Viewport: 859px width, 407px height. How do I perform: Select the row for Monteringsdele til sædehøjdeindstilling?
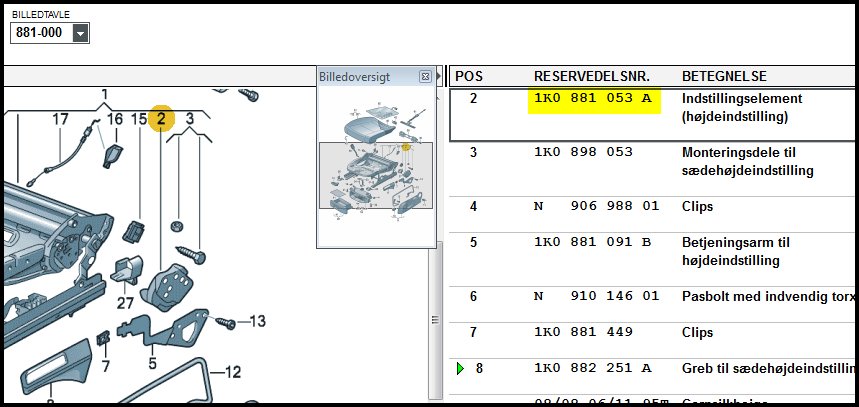click(650, 161)
